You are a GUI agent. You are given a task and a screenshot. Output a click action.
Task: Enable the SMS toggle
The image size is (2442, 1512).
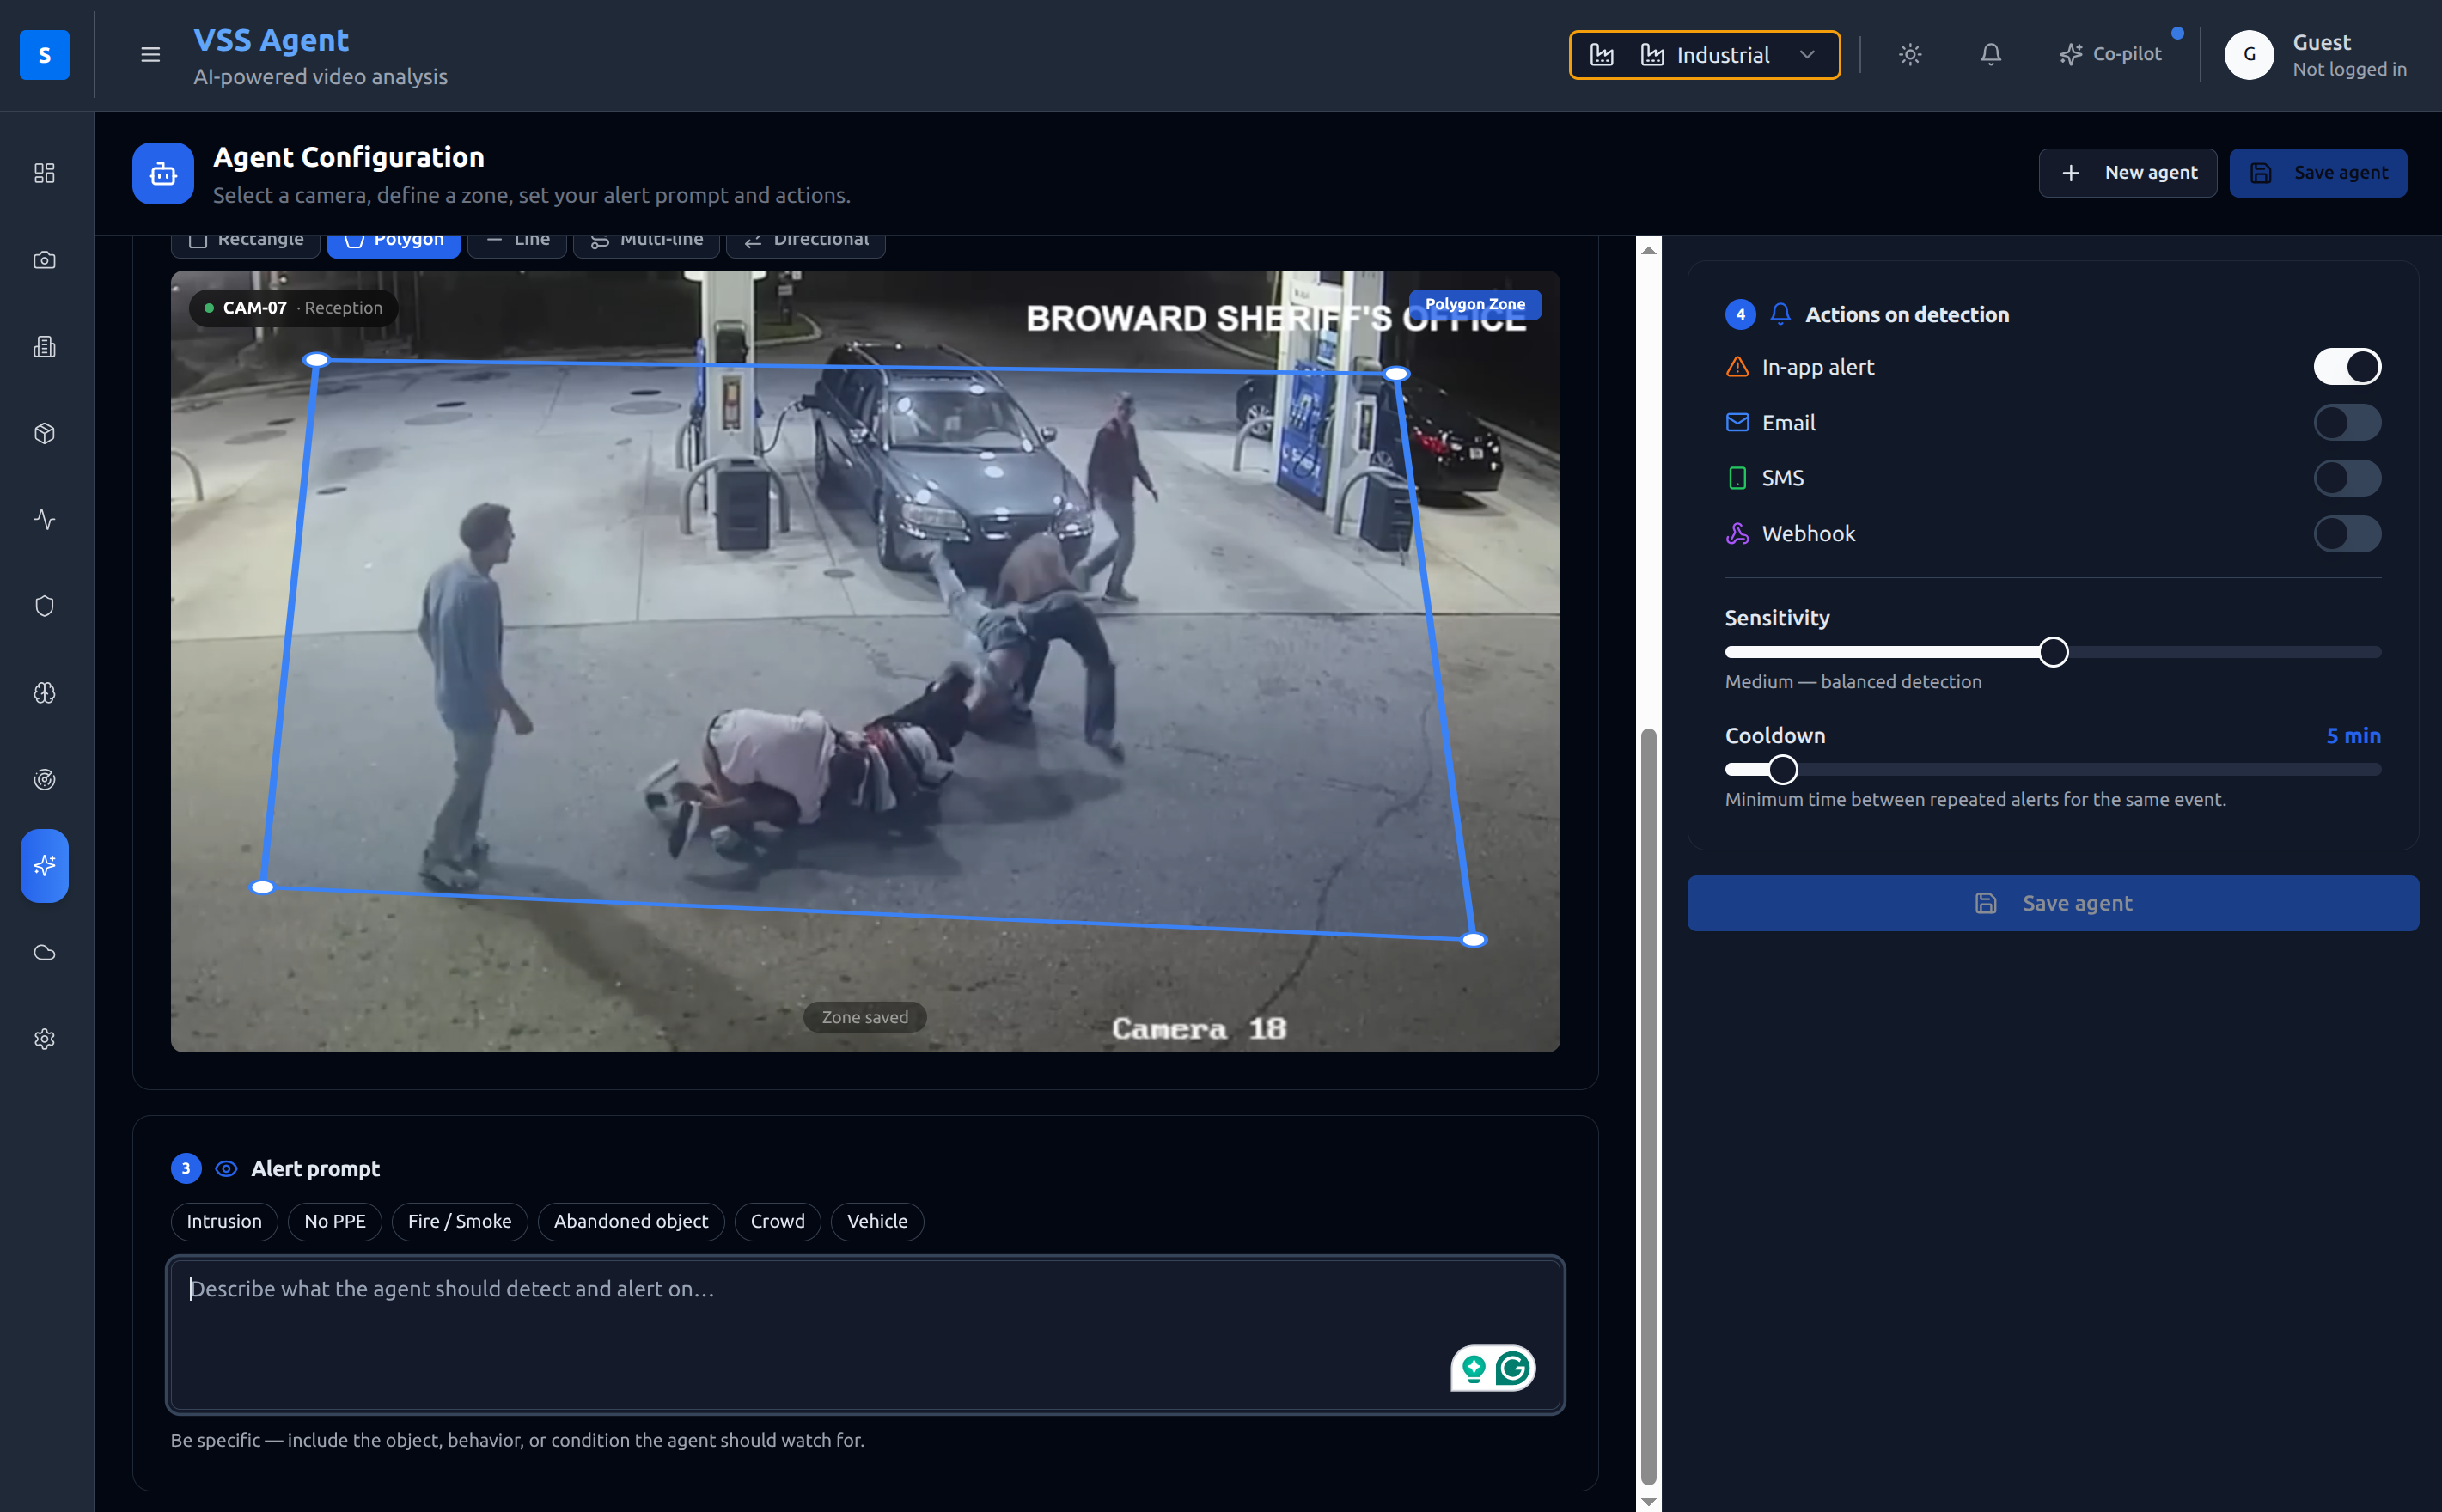point(2347,478)
